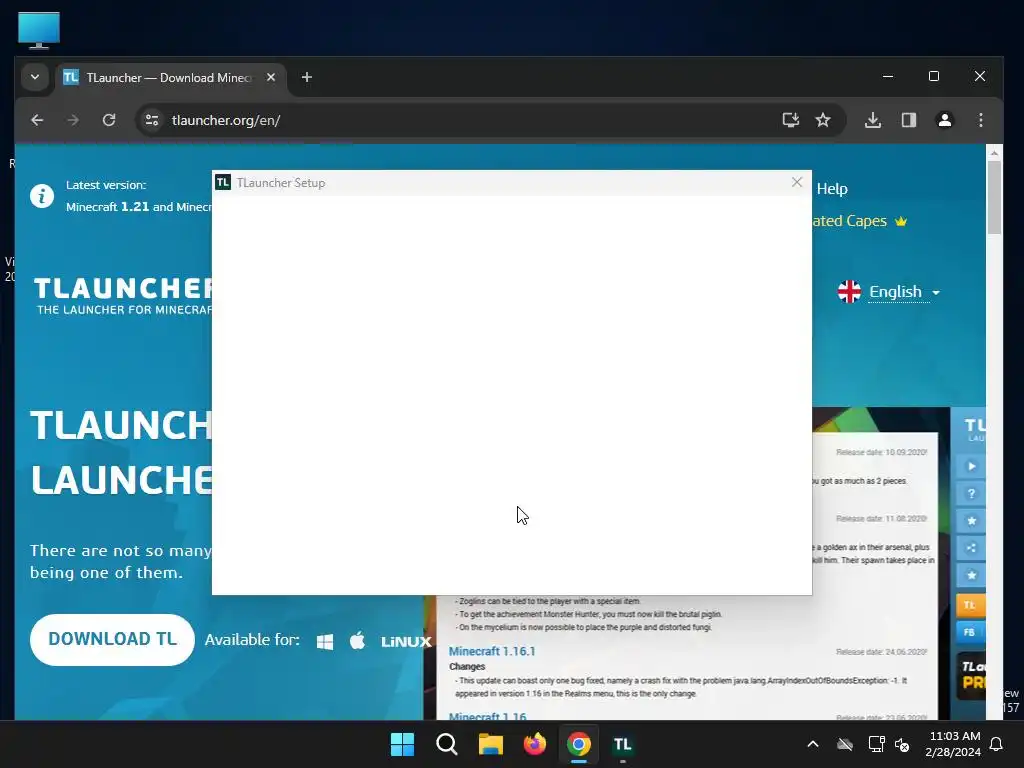Image resolution: width=1024 pixels, height=768 pixels.
Task: Go forward in Chrome
Action: click(73, 120)
